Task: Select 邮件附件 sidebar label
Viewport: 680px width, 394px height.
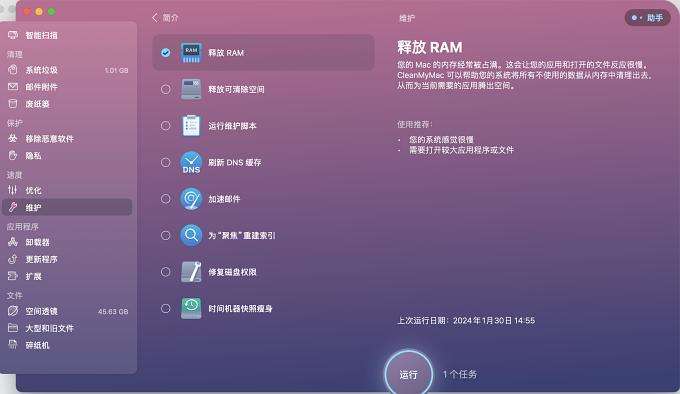Action: (41, 87)
